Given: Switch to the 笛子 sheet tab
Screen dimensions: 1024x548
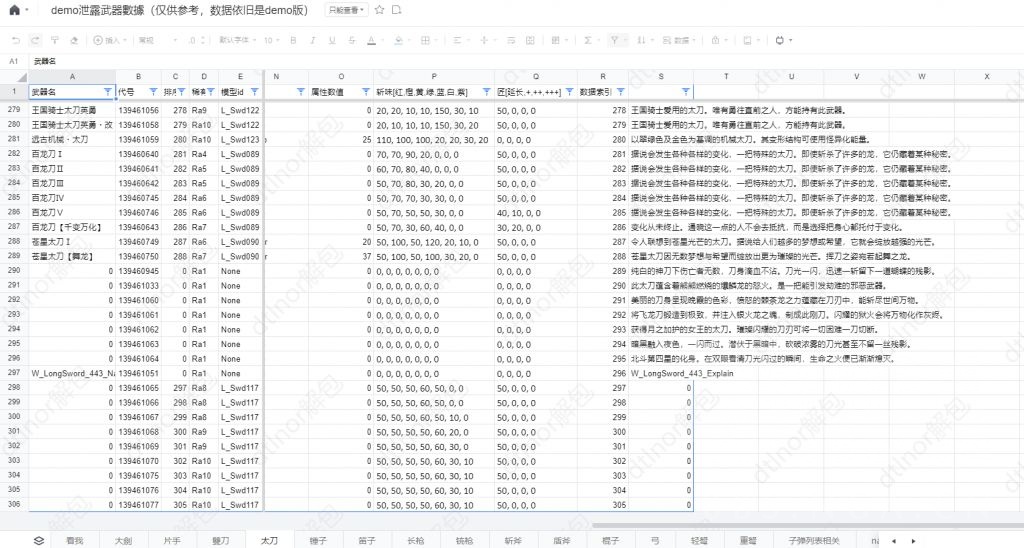Looking at the screenshot, I should pyautogui.click(x=367, y=541).
